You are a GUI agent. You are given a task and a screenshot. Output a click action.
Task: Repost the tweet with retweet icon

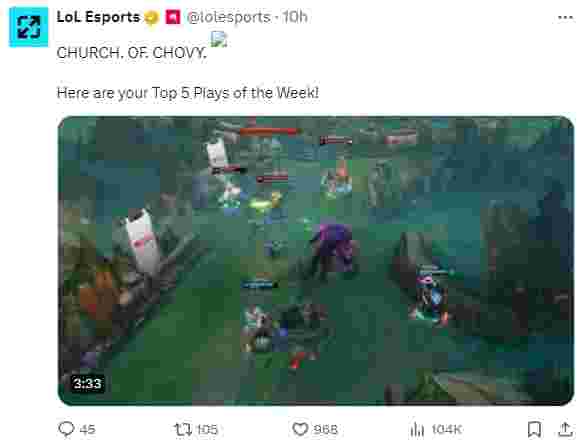point(183,429)
